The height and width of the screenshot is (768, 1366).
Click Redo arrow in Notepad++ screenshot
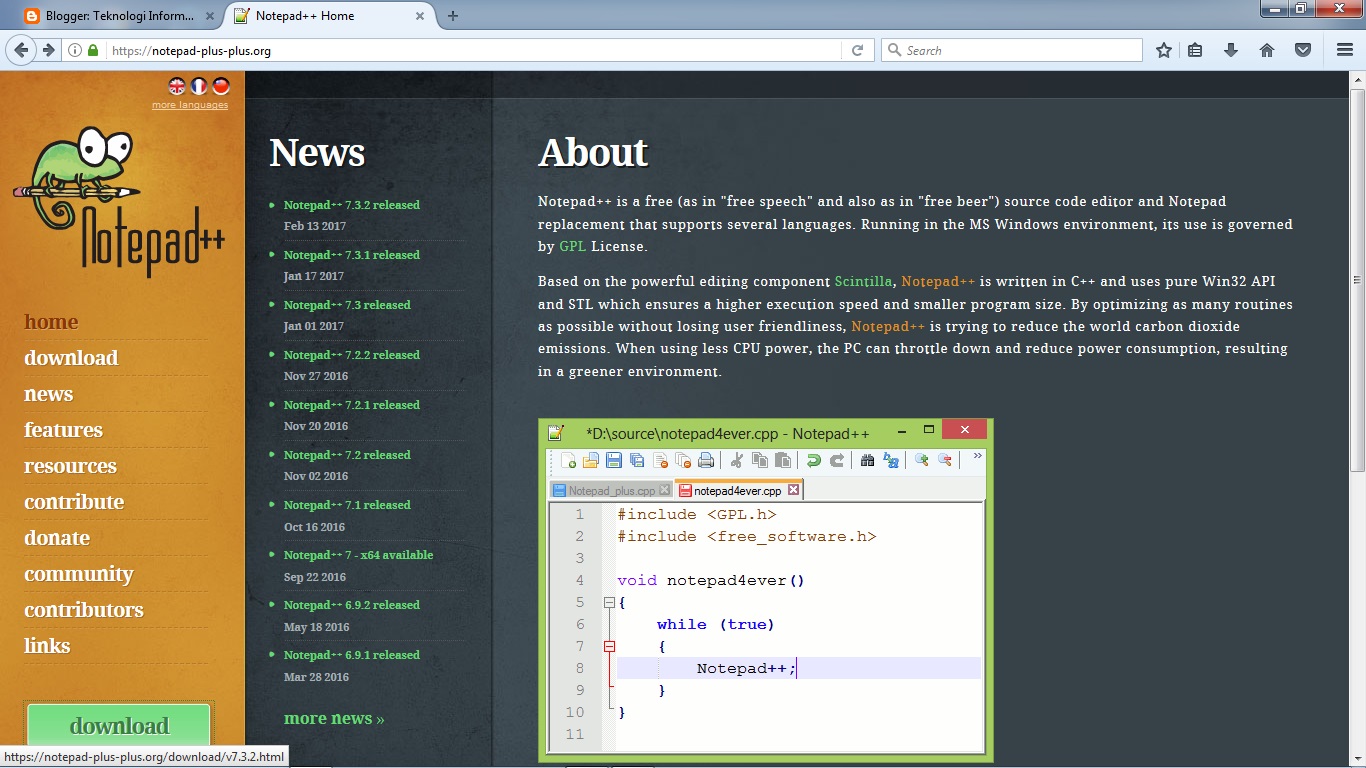click(x=837, y=461)
